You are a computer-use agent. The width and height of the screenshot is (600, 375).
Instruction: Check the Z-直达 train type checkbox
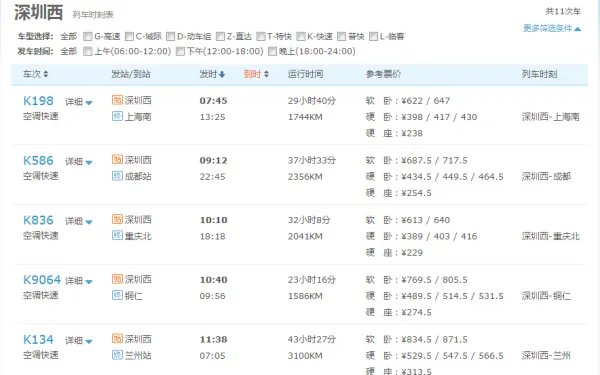tap(220, 36)
